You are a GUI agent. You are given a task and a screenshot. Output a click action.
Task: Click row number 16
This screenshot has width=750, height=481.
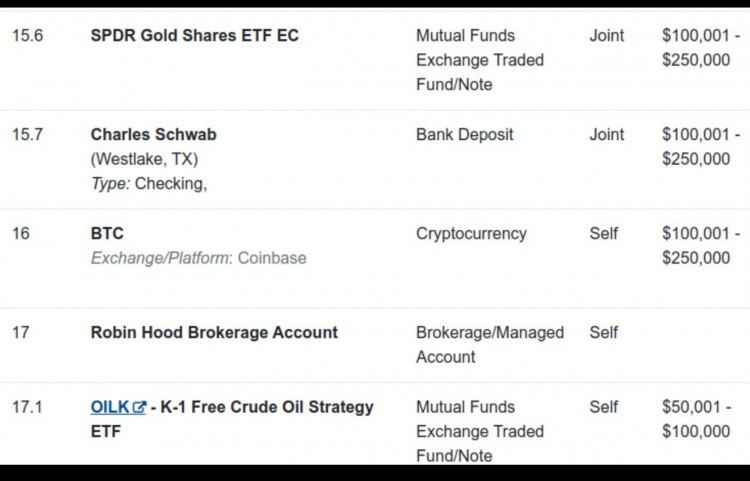[x=21, y=233]
